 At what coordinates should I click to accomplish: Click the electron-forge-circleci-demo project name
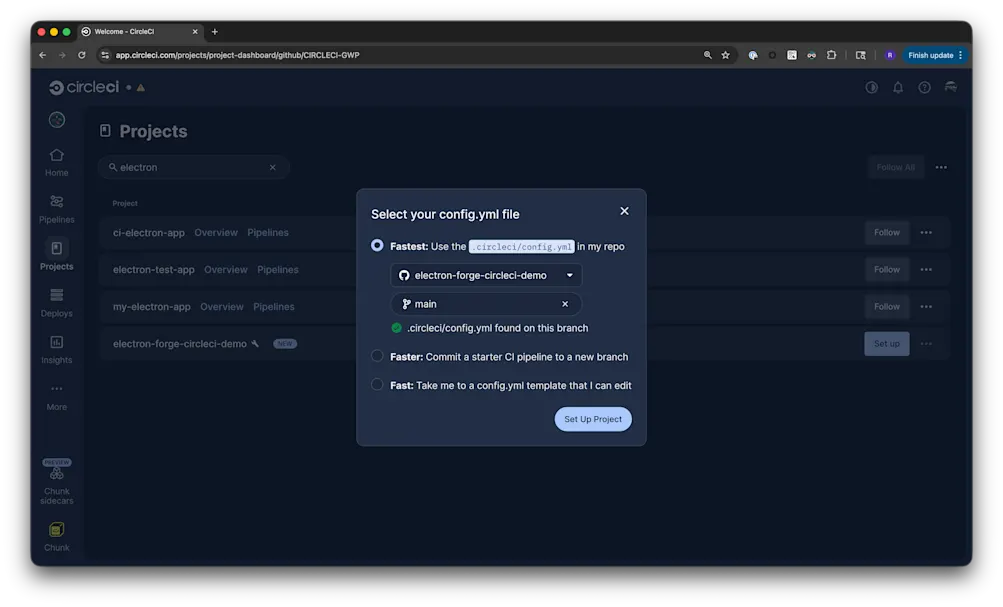[x=180, y=344]
